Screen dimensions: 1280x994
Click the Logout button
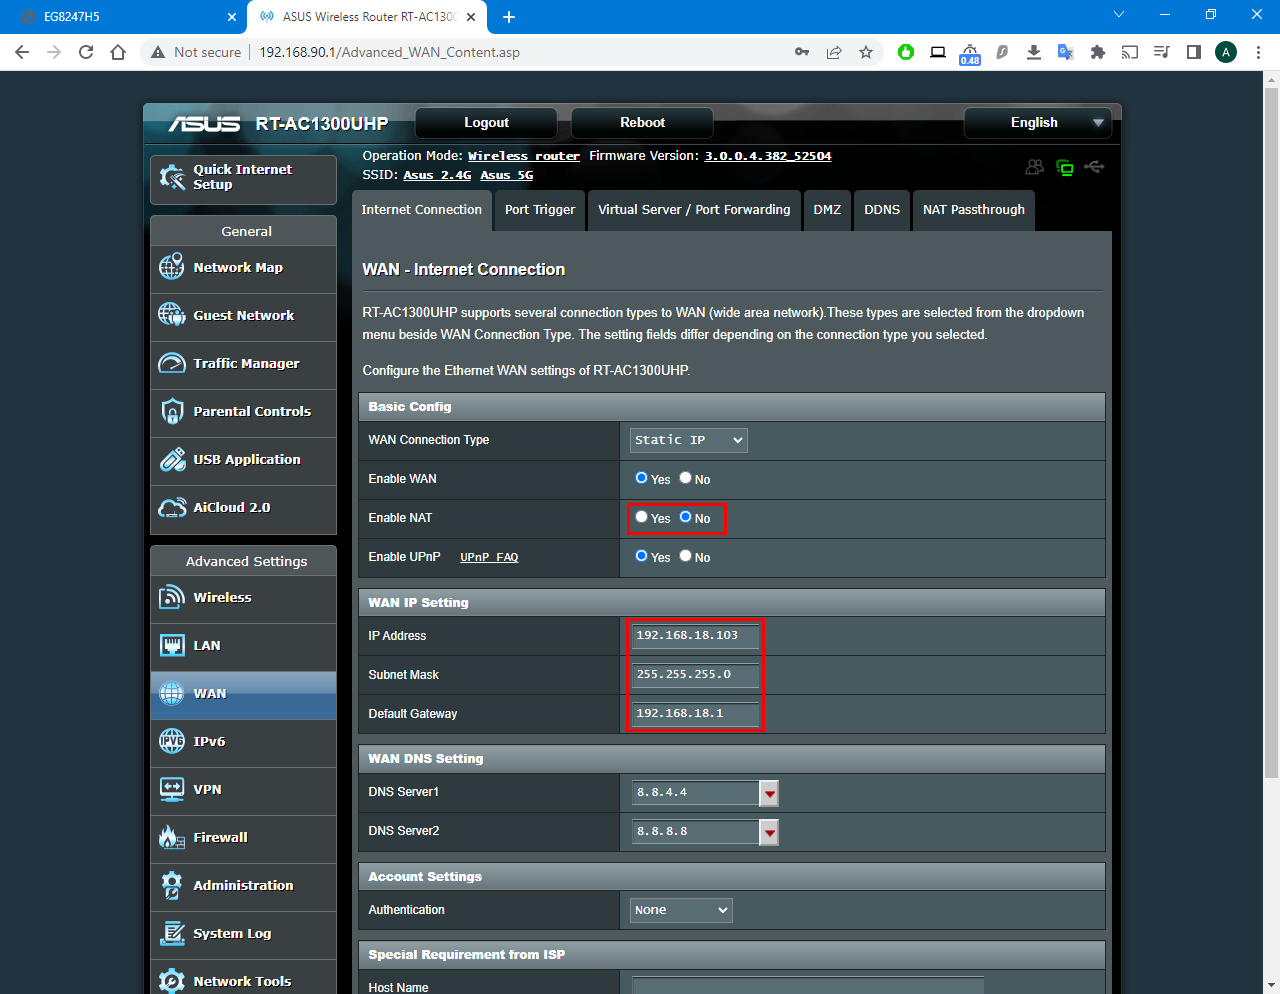(x=486, y=123)
